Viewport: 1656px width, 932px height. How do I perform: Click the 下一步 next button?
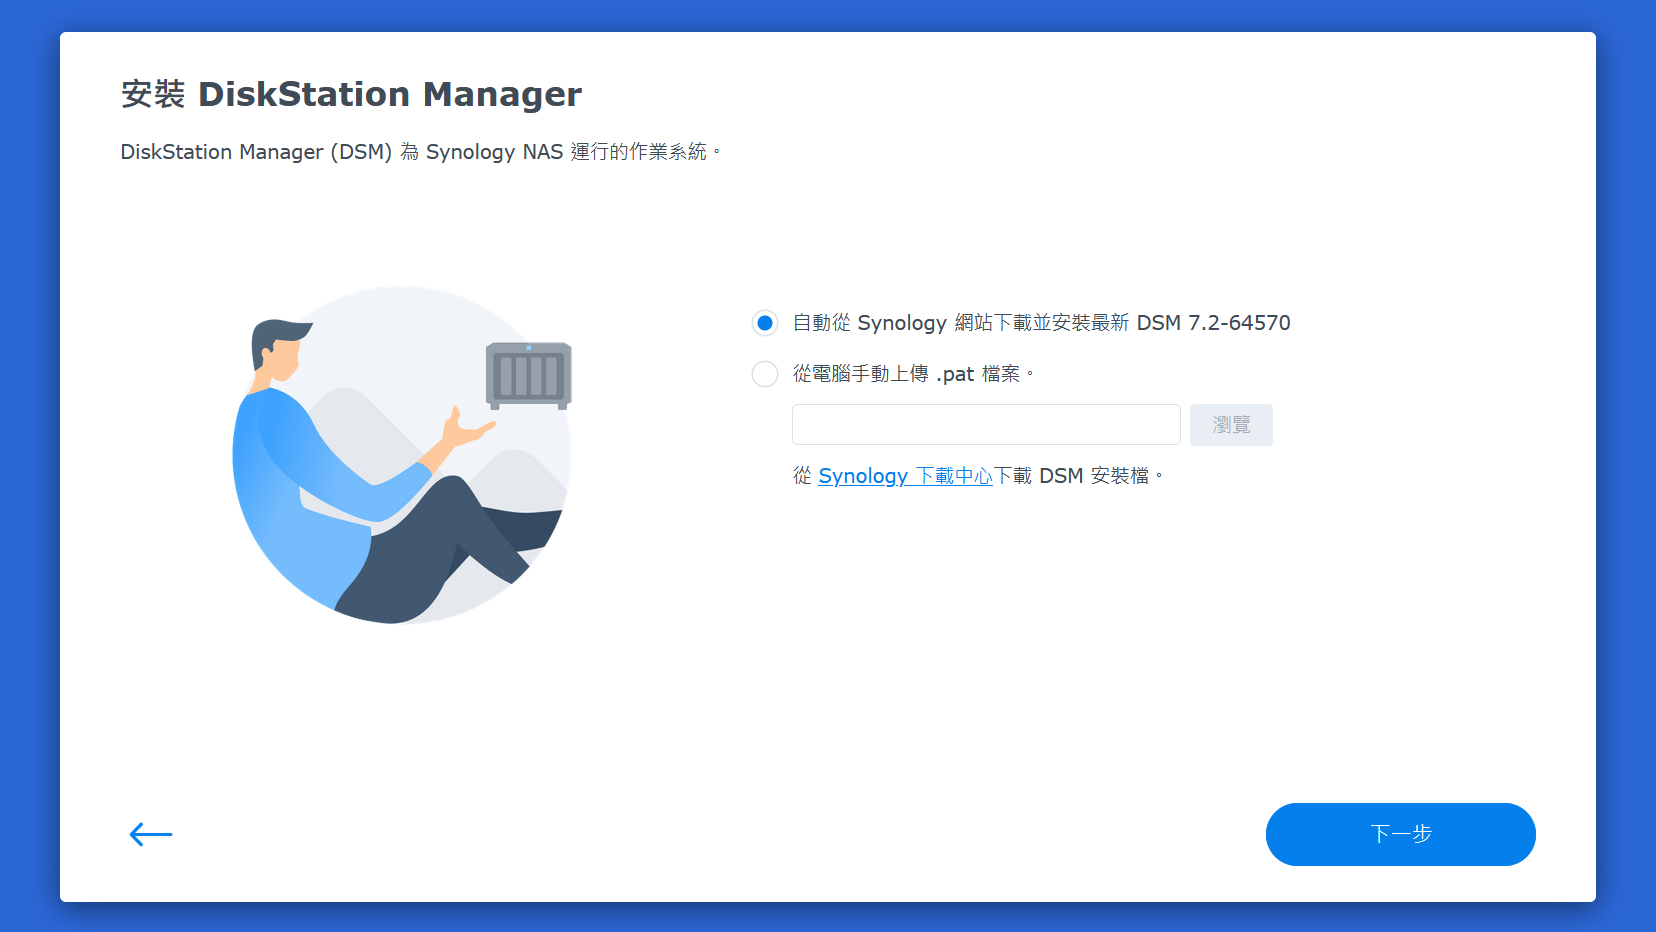point(1400,834)
